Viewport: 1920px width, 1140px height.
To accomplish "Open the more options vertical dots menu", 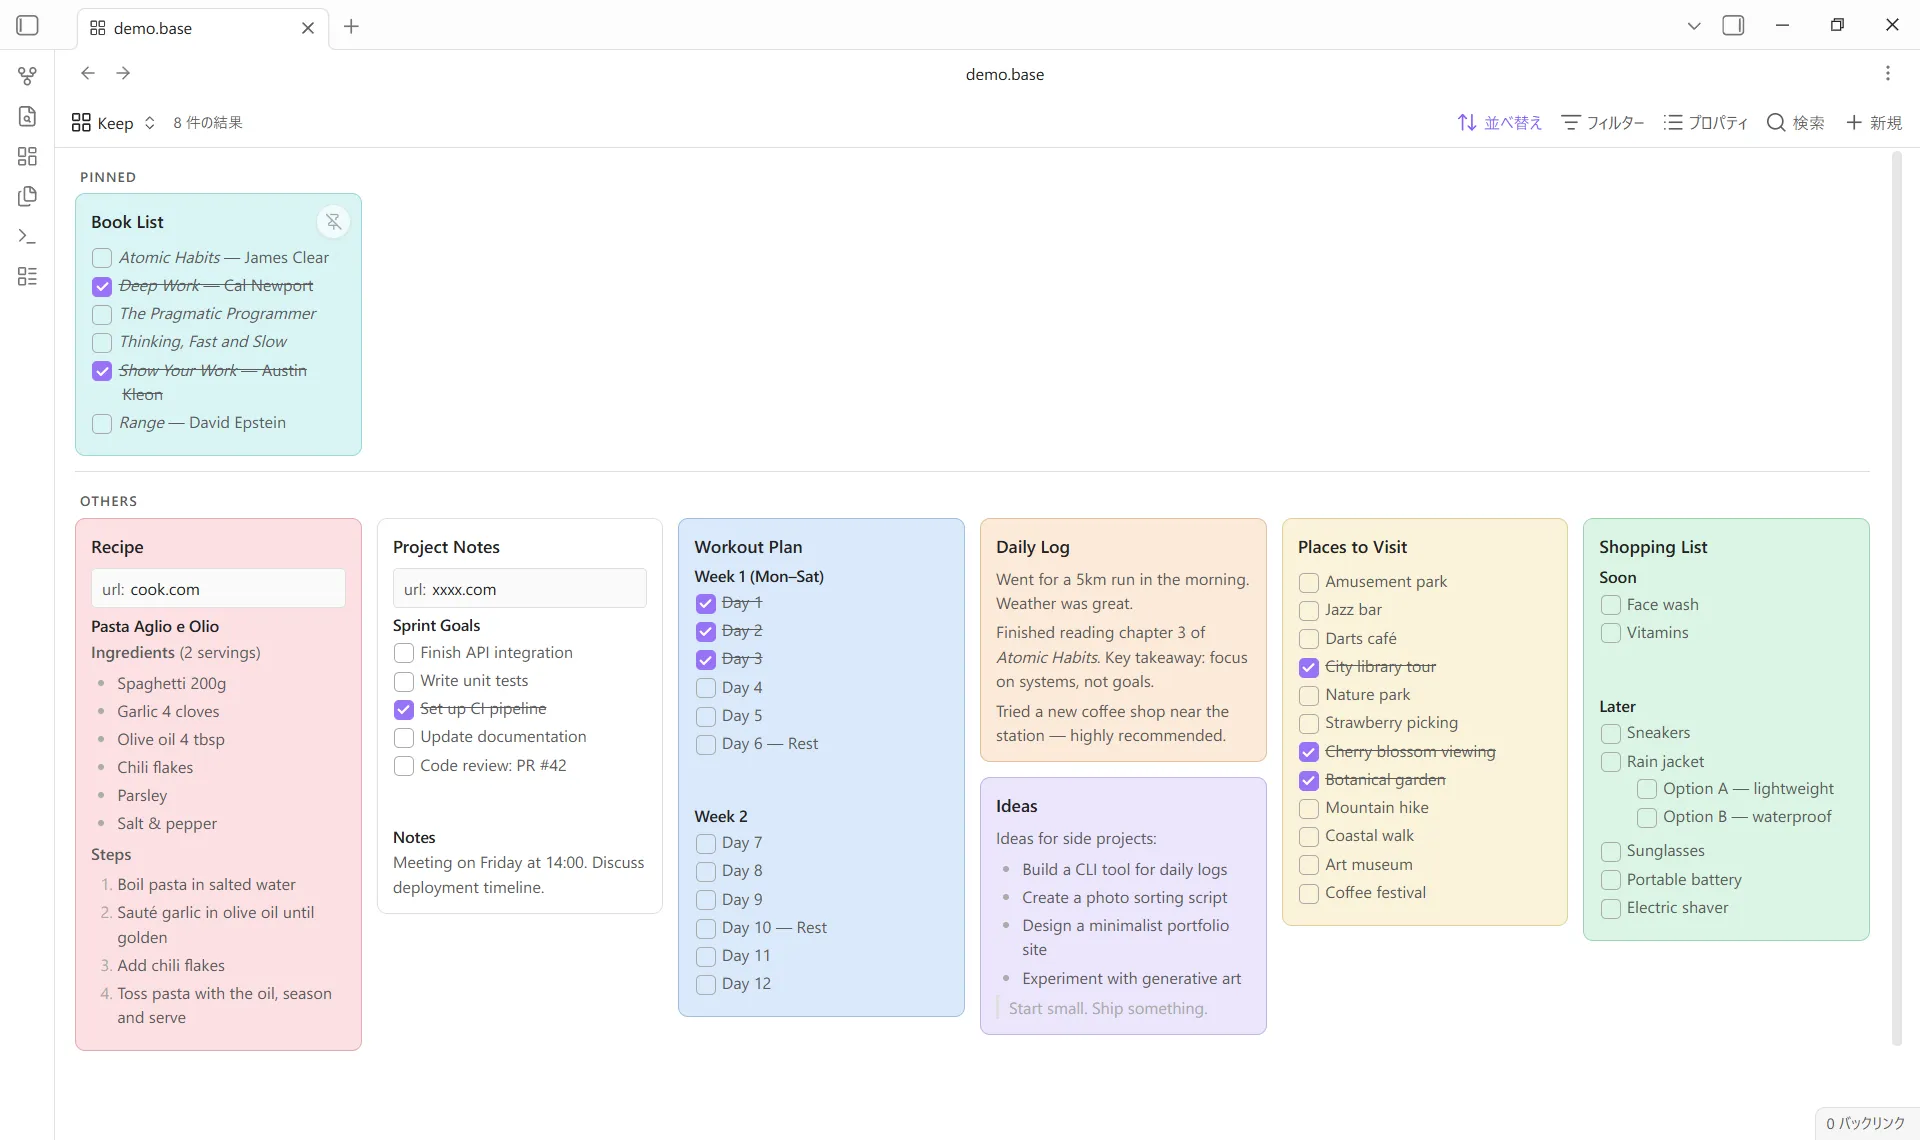I will 1887,73.
